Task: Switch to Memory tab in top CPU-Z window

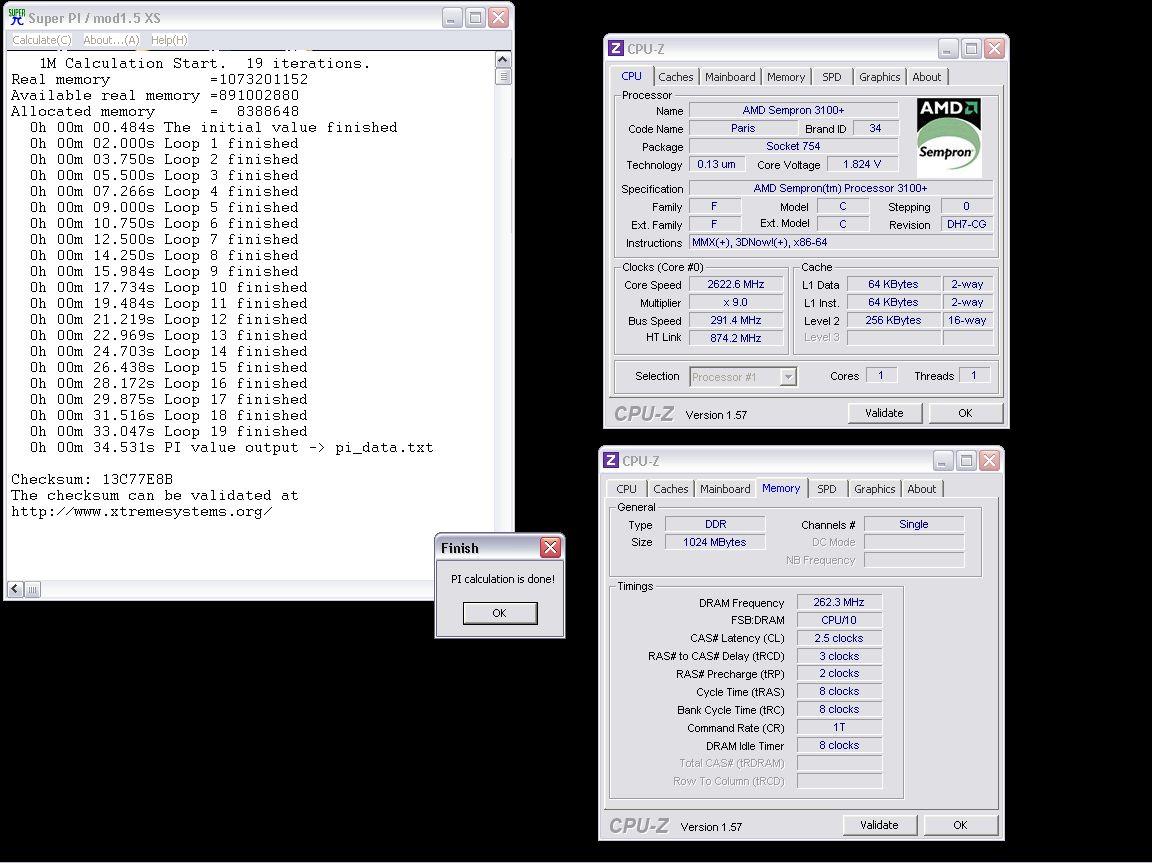Action: pos(785,76)
